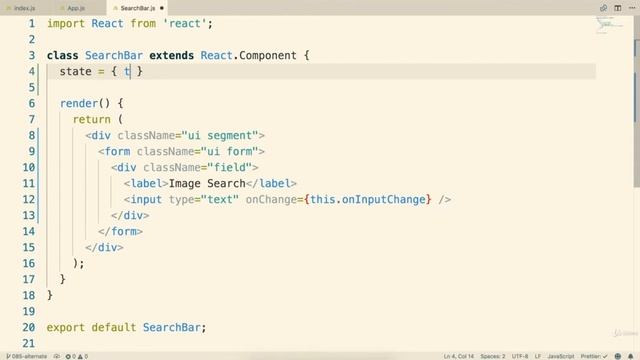The height and width of the screenshot is (360, 640).
Task: Click line number 1 in gutter
Action: pyautogui.click(x=31, y=24)
